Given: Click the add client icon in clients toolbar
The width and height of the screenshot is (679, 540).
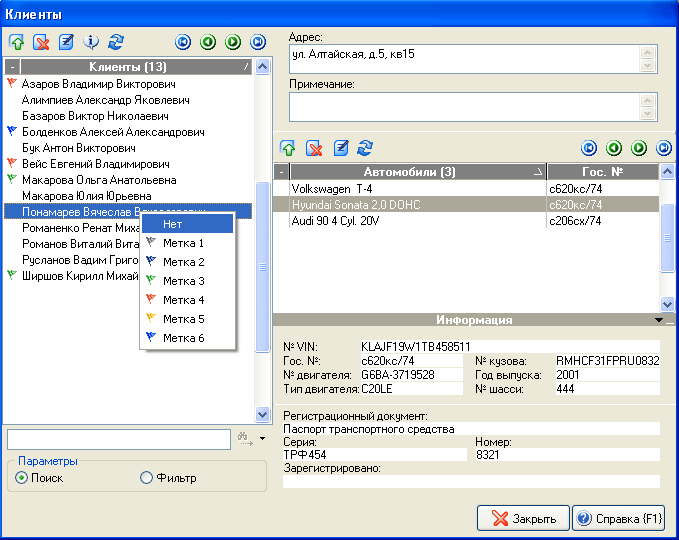Looking at the screenshot, I should tap(17, 42).
